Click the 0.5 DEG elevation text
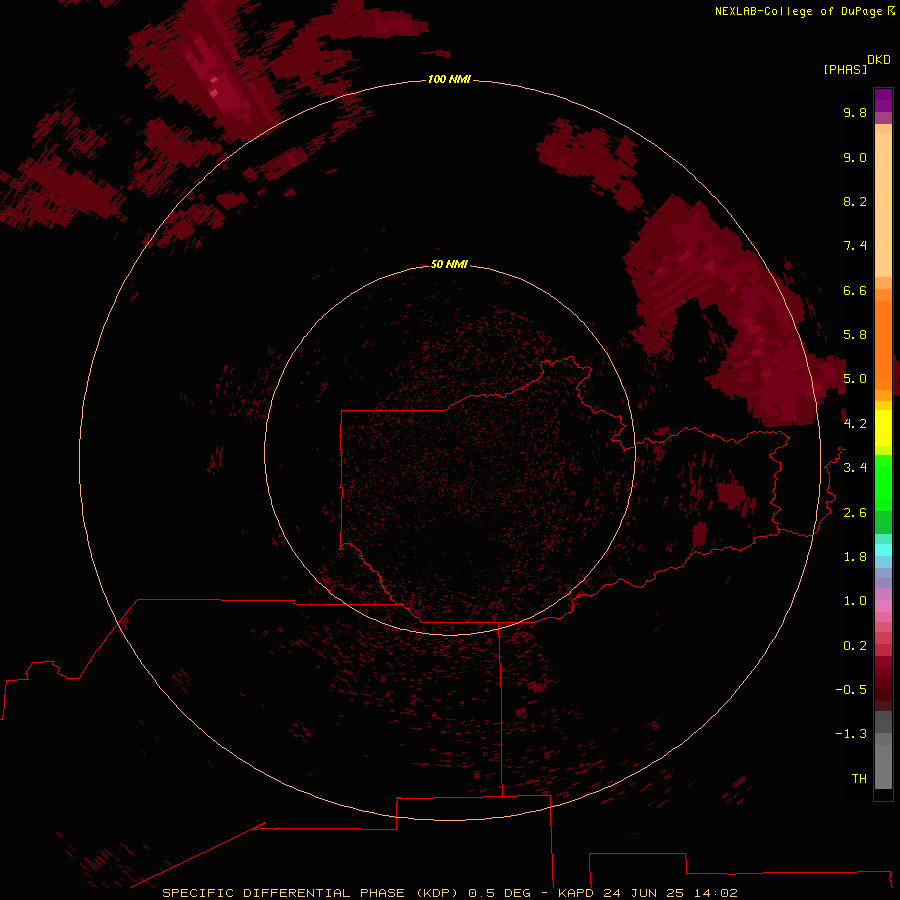 click(x=499, y=893)
